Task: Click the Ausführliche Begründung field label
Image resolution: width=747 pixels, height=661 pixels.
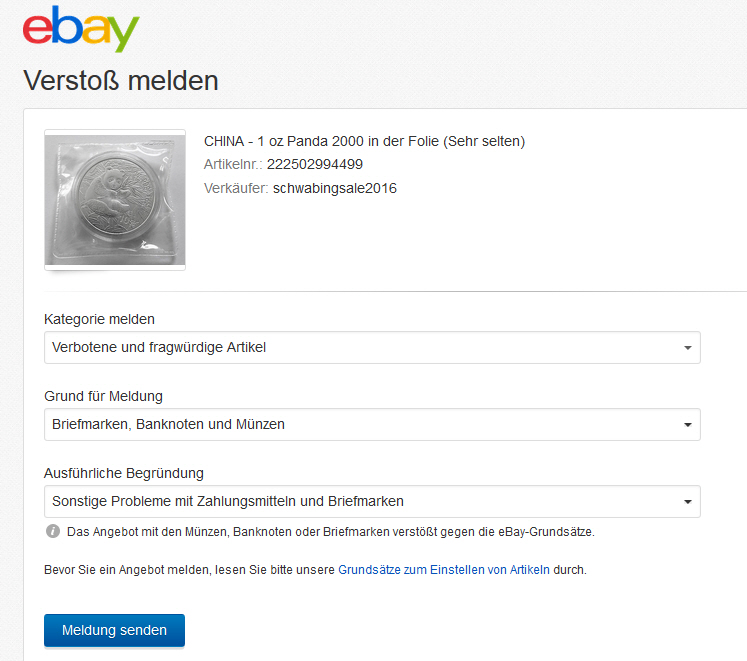Action: pos(124,473)
